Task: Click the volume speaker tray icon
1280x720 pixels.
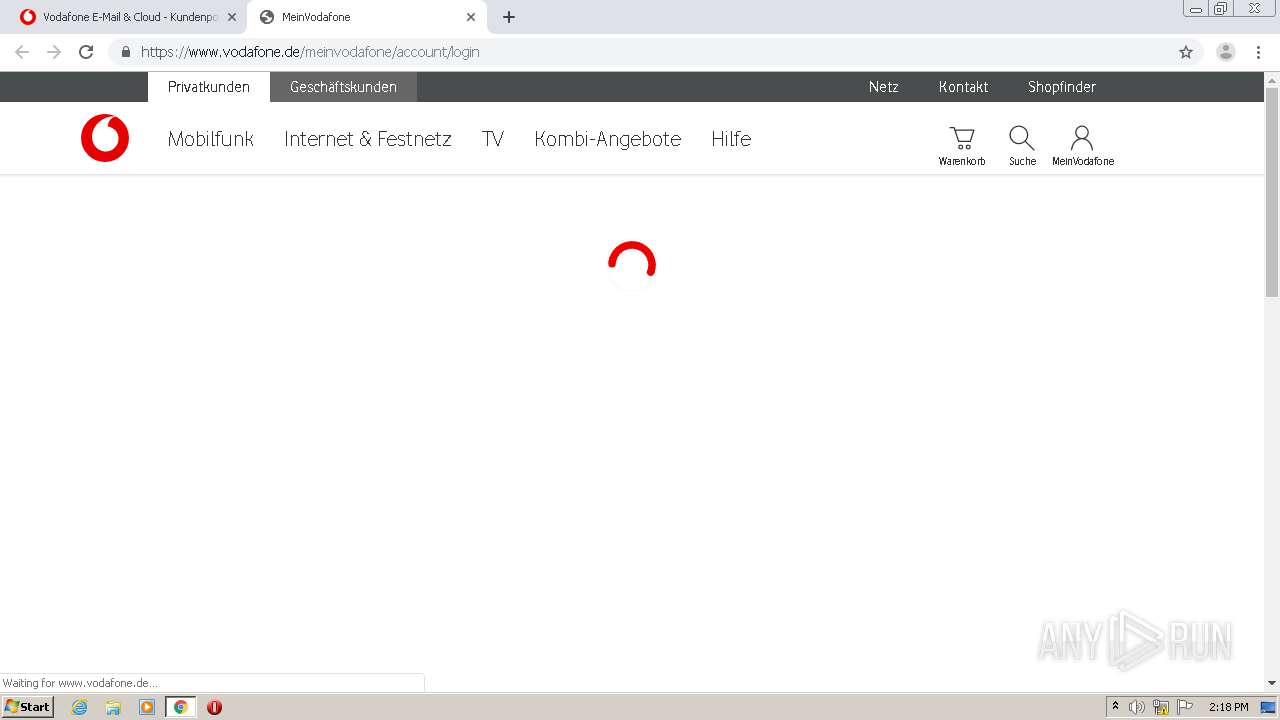Action: pos(1137,707)
